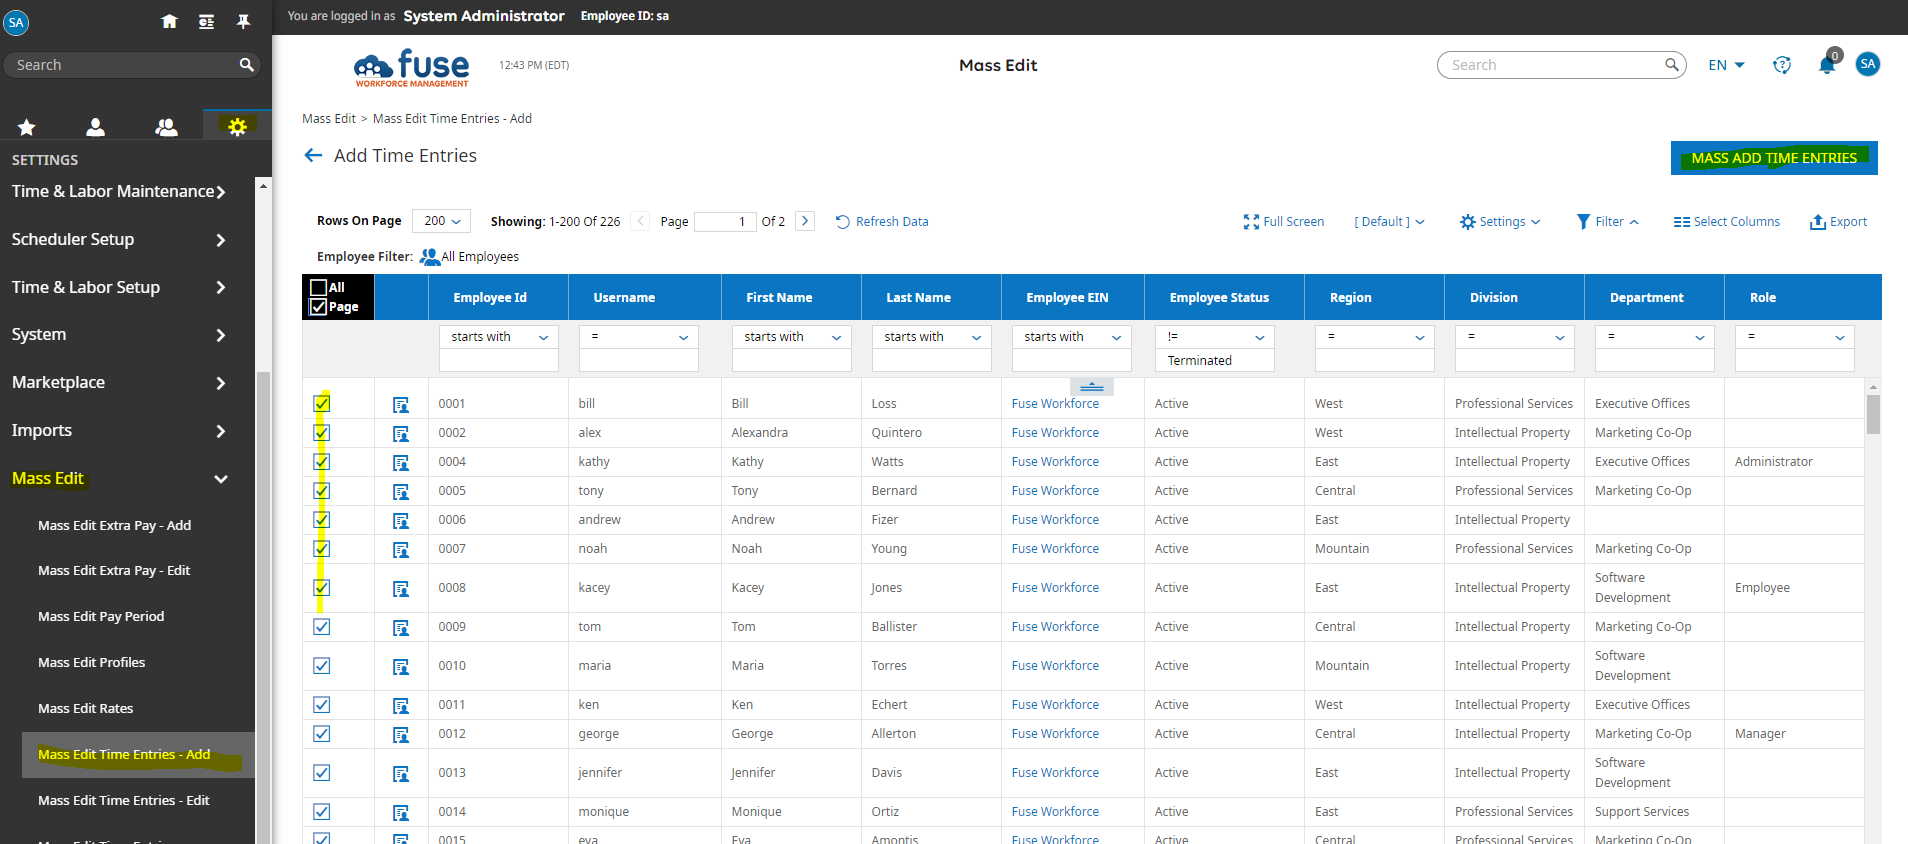Click the back arrow beside Add Time Entries

click(x=313, y=155)
